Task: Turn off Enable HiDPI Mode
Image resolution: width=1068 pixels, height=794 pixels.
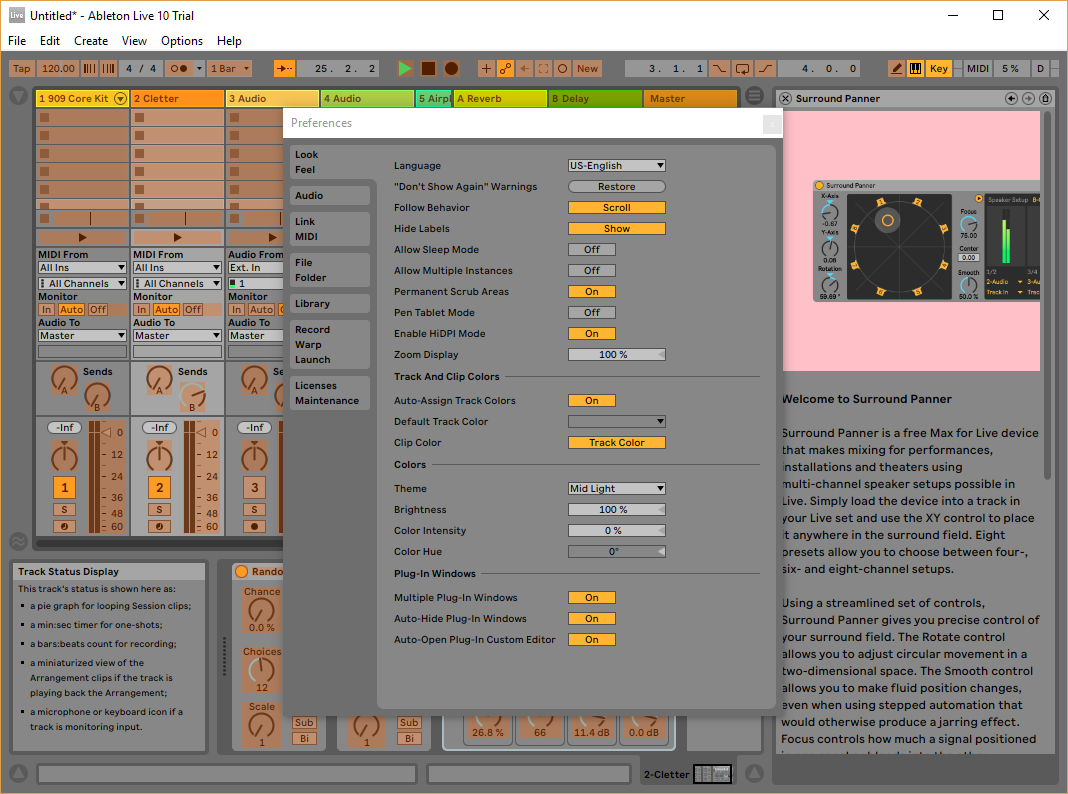Action: [x=592, y=334]
